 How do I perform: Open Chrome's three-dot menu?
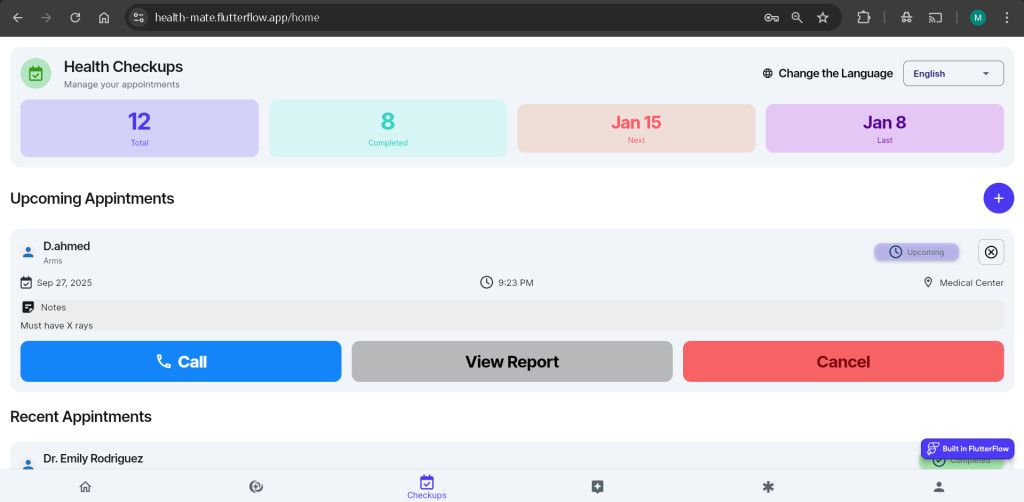coord(1006,18)
